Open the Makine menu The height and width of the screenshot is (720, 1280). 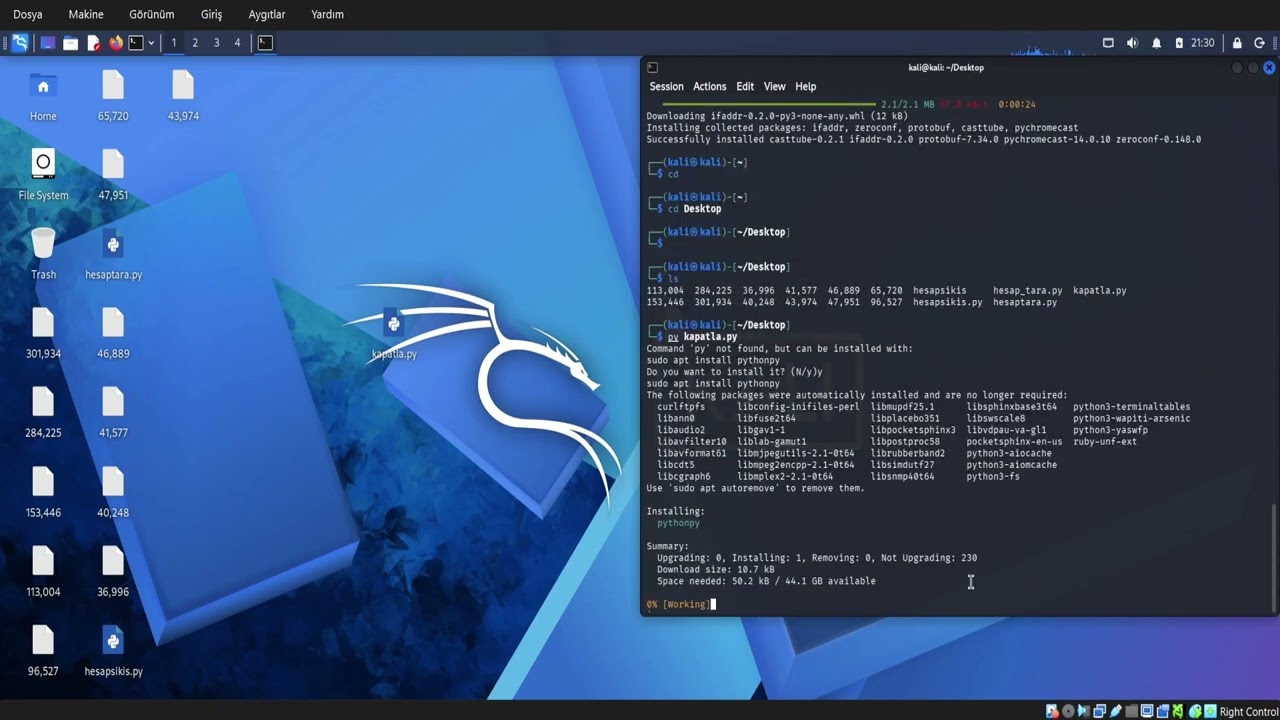[86, 14]
